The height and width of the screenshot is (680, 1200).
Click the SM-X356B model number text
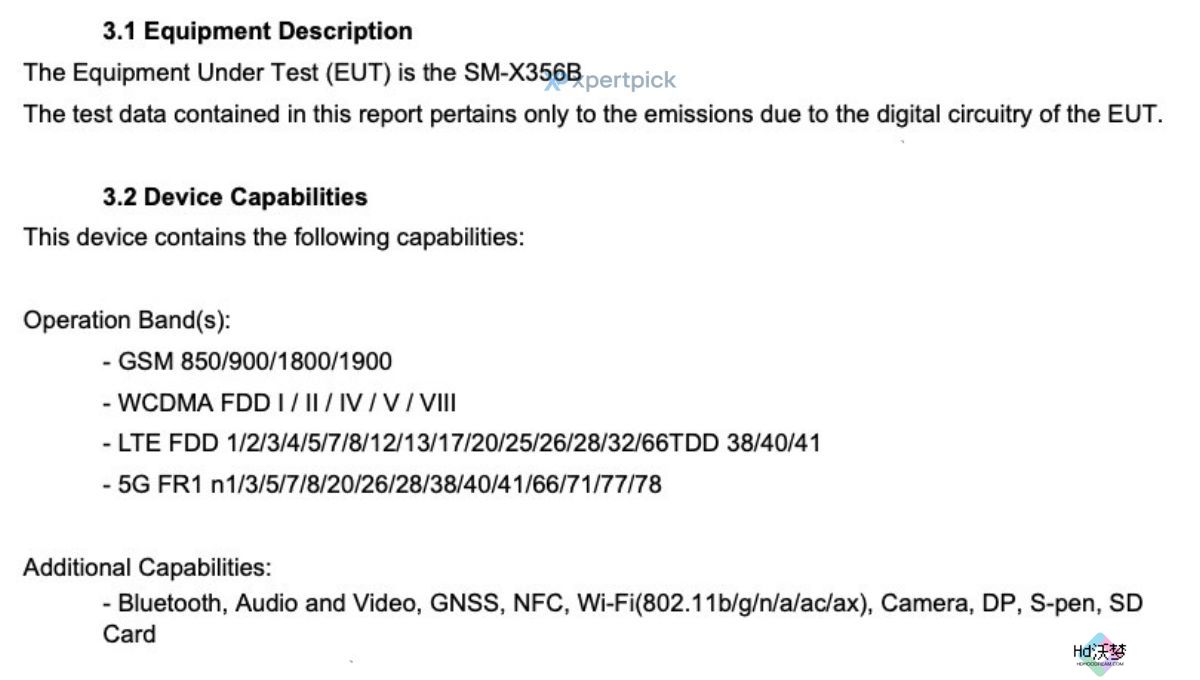[x=522, y=72]
